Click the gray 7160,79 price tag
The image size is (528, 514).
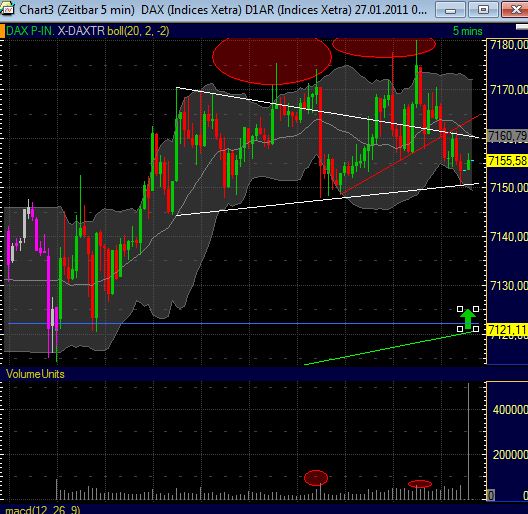point(507,136)
